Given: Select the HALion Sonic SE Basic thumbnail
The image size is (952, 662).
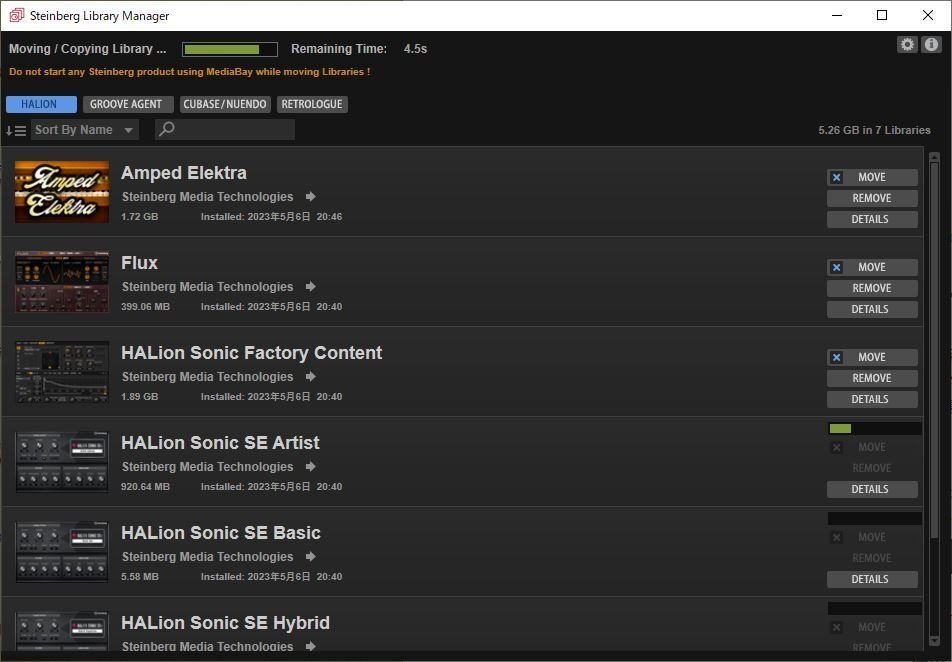Looking at the screenshot, I should point(62,551).
